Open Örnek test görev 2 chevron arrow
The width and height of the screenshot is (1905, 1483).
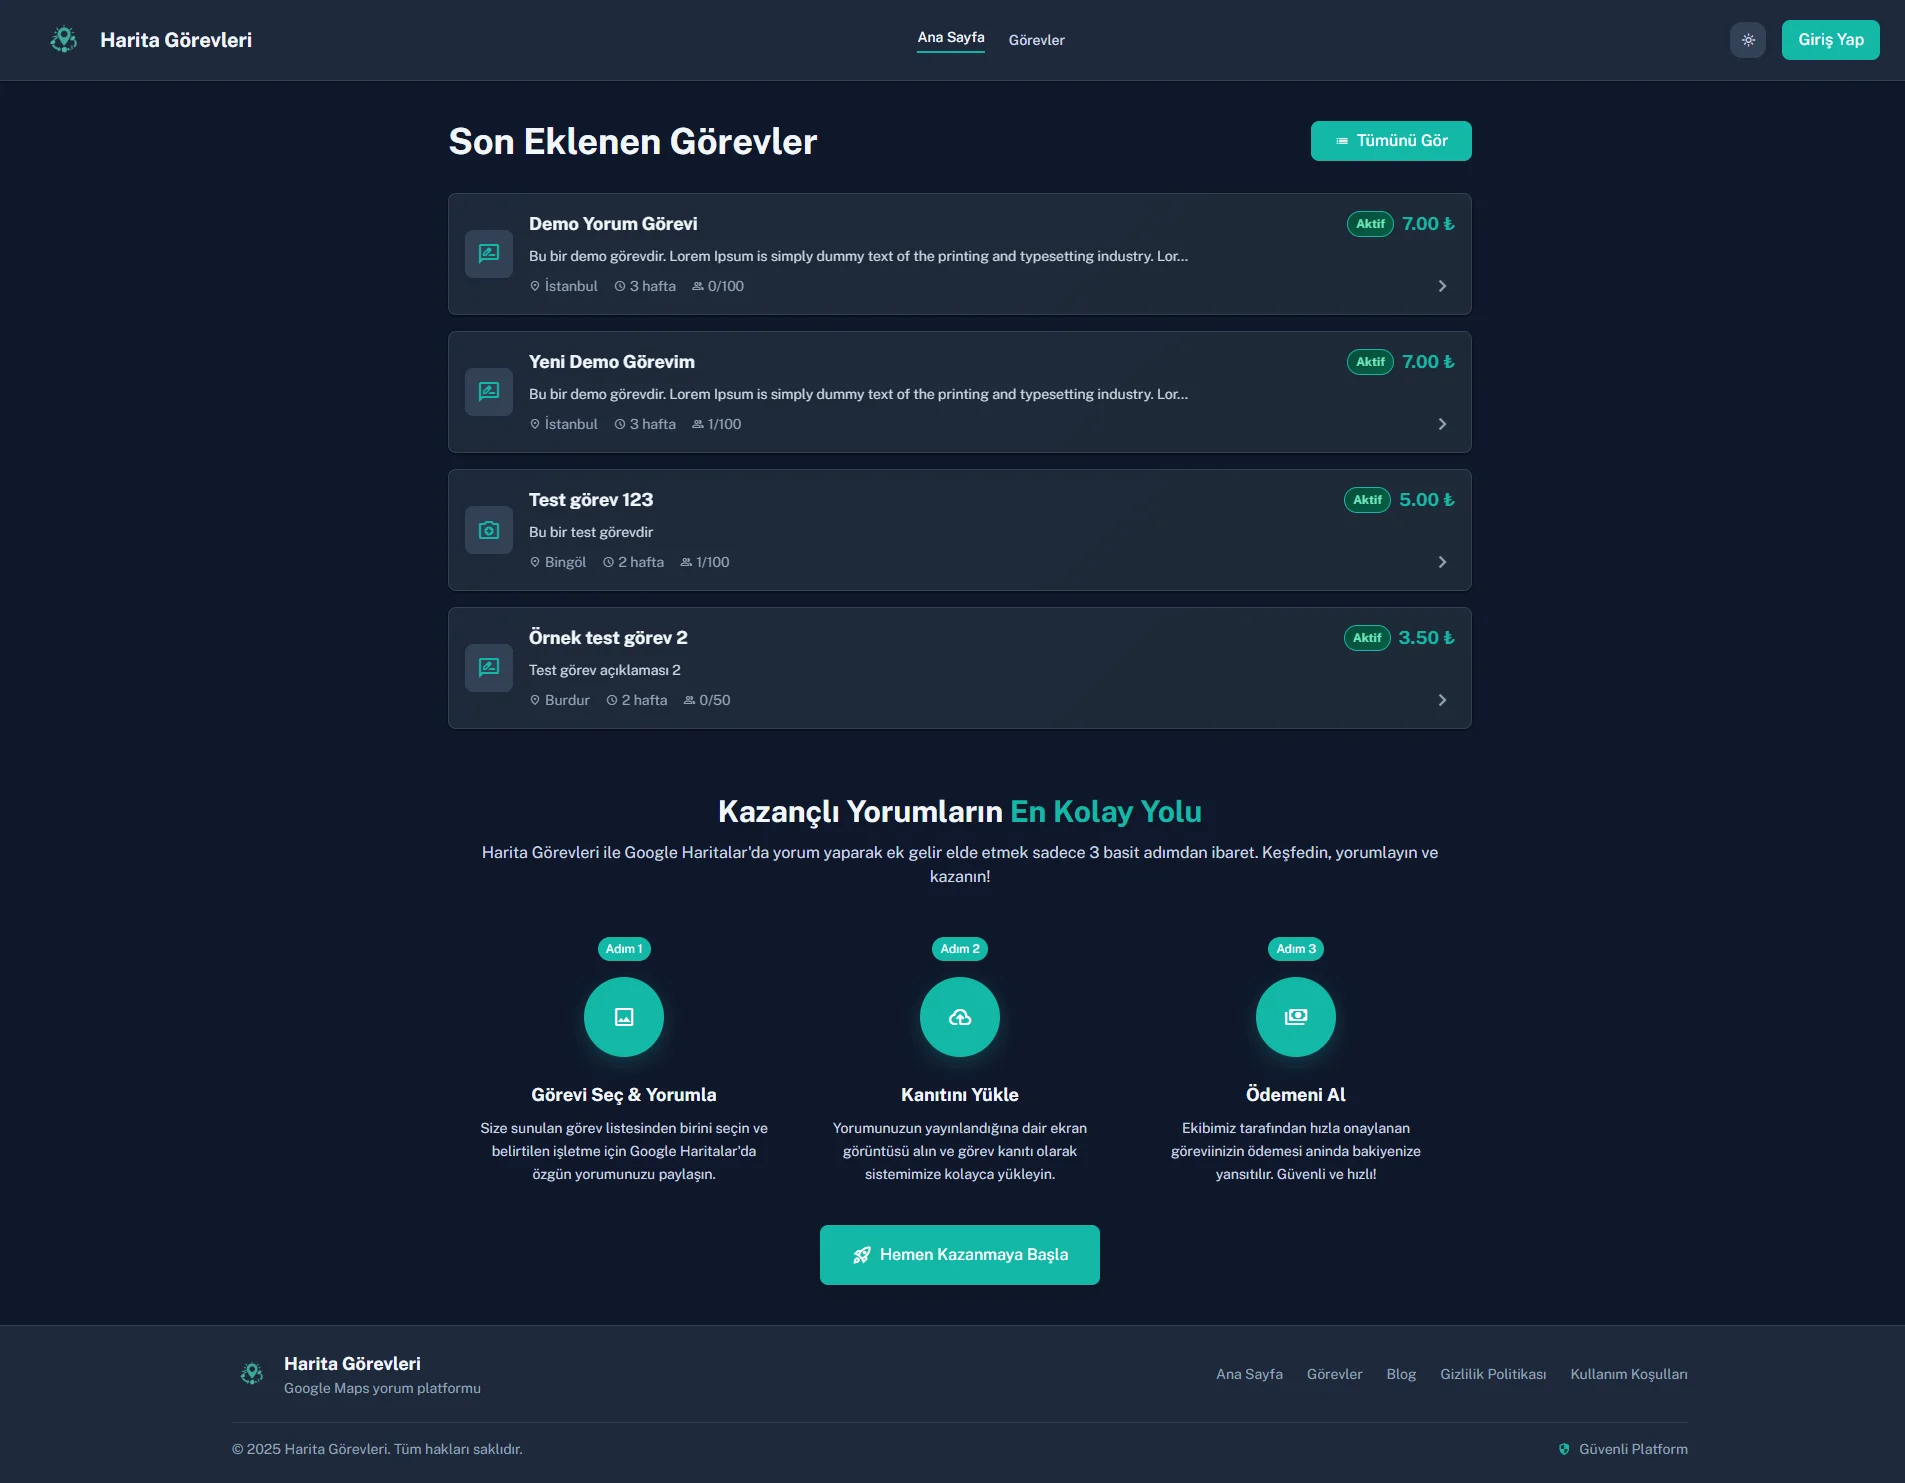click(x=1442, y=700)
